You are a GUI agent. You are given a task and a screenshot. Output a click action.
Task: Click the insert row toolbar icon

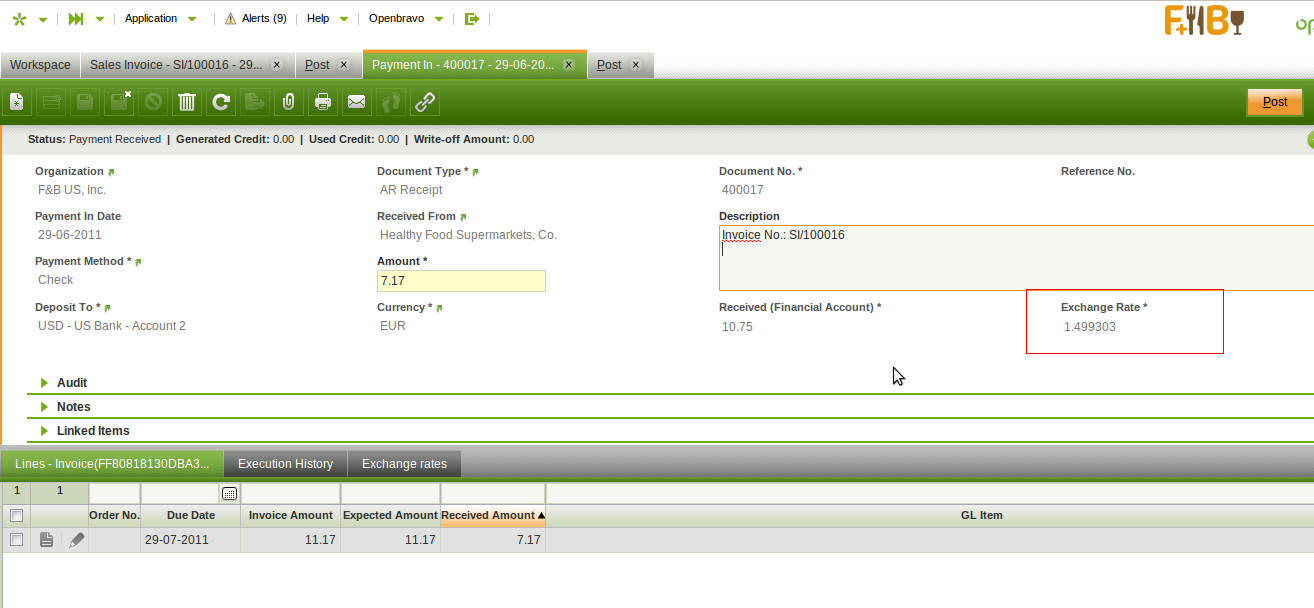tap(51, 102)
